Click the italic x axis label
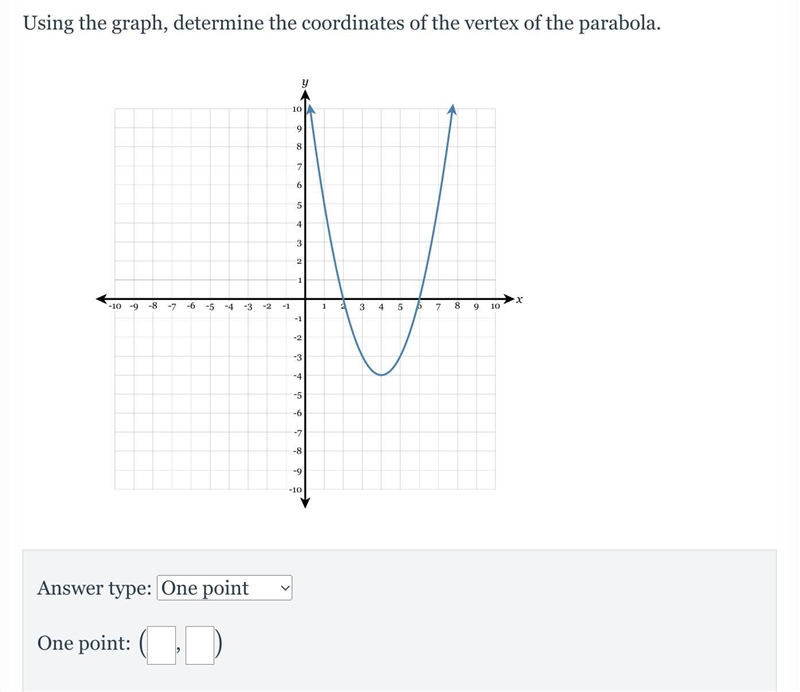This screenshot has height=692, width=800. pyautogui.click(x=519, y=299)
